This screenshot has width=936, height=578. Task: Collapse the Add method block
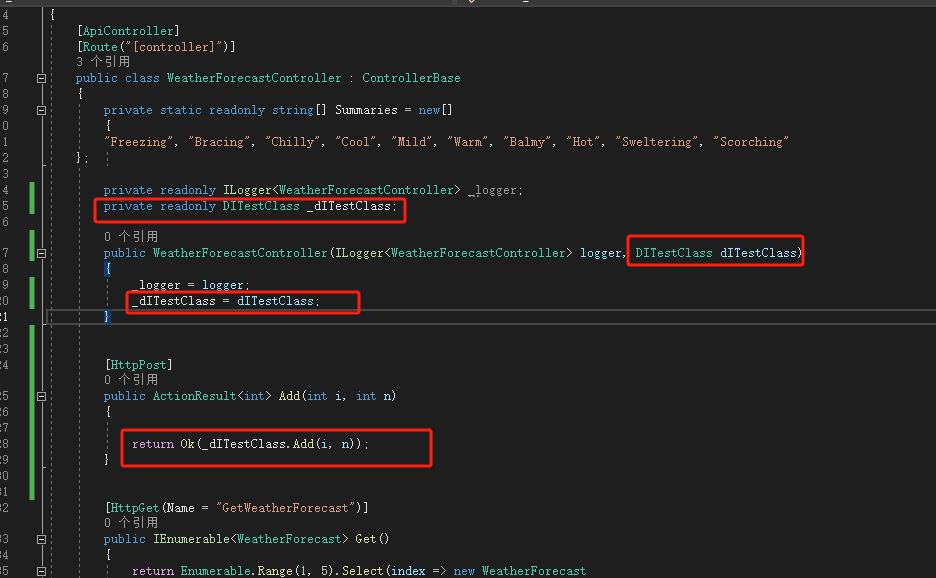pos(41,396)
